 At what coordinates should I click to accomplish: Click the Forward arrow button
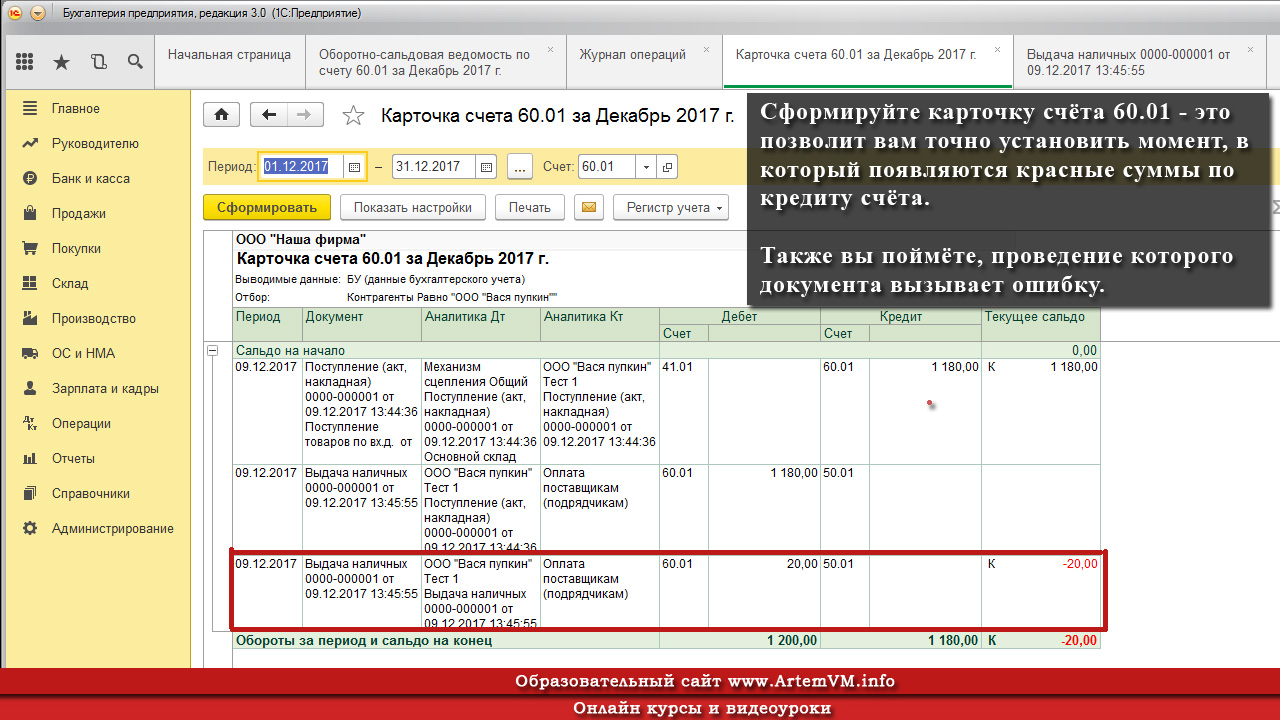pos(305,115)
